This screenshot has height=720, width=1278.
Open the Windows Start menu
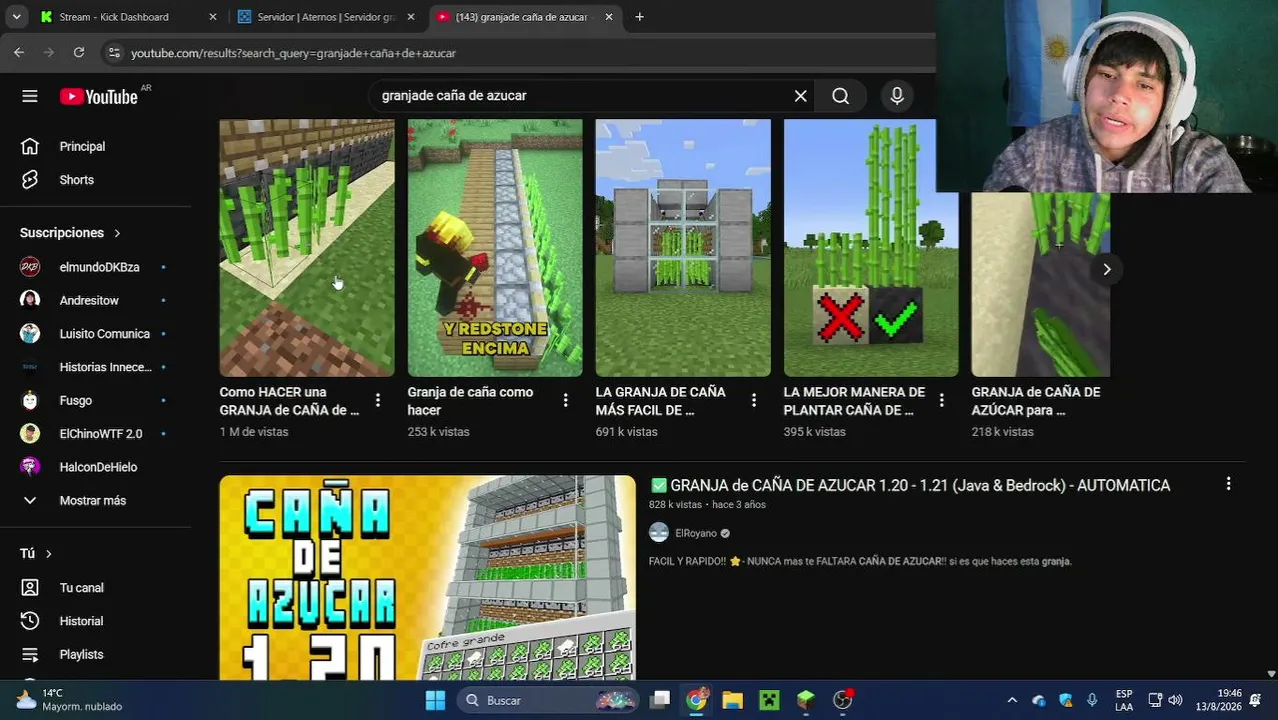coord(435,700)
